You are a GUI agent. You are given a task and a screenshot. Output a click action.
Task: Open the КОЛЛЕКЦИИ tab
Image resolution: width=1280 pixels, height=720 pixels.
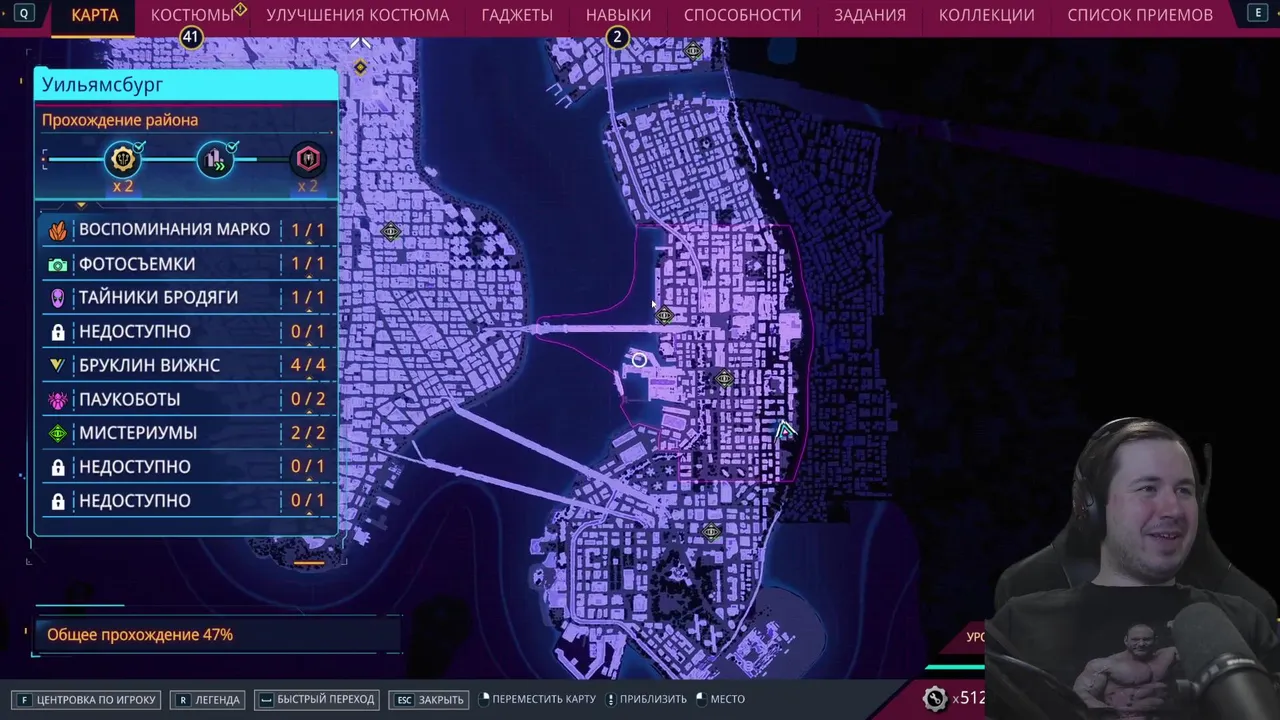pyautogui.click(x=986, y=15)
